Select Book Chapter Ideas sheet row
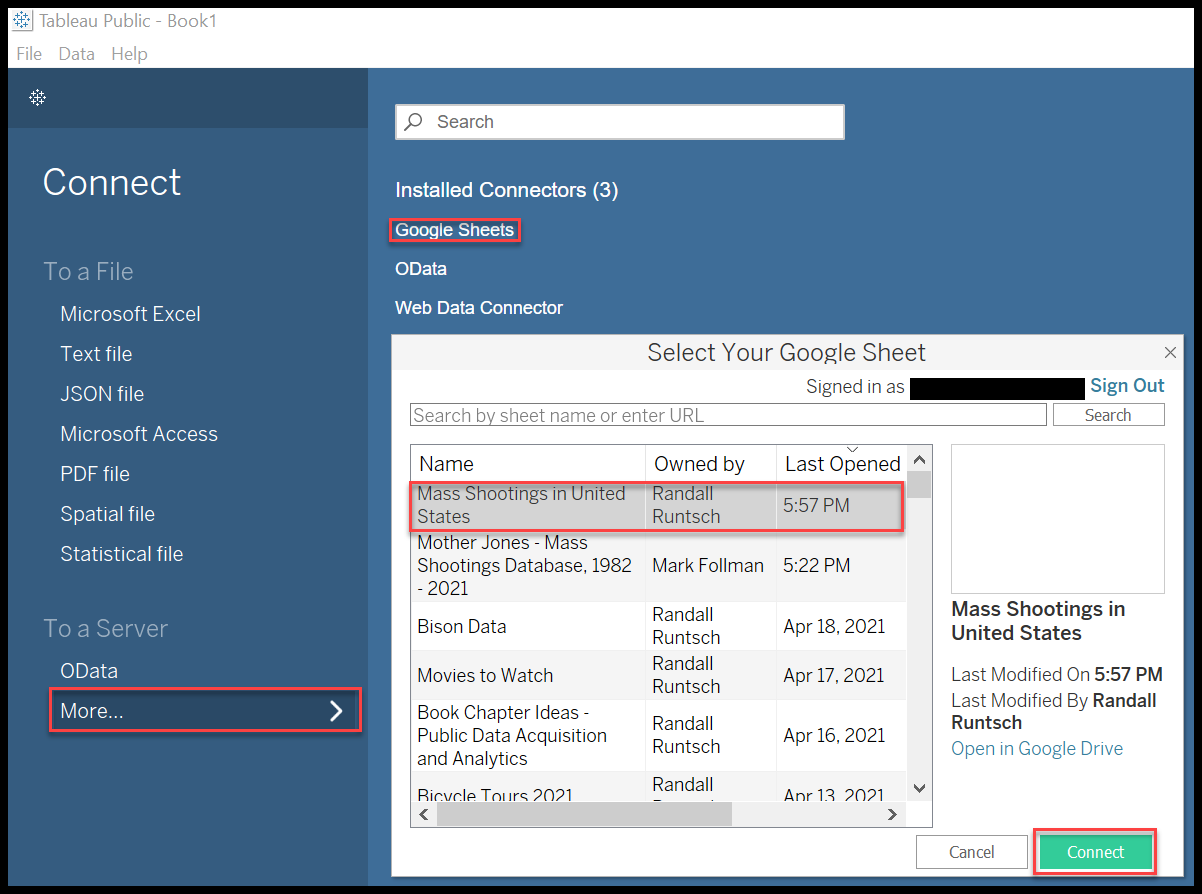 point(659,735)
